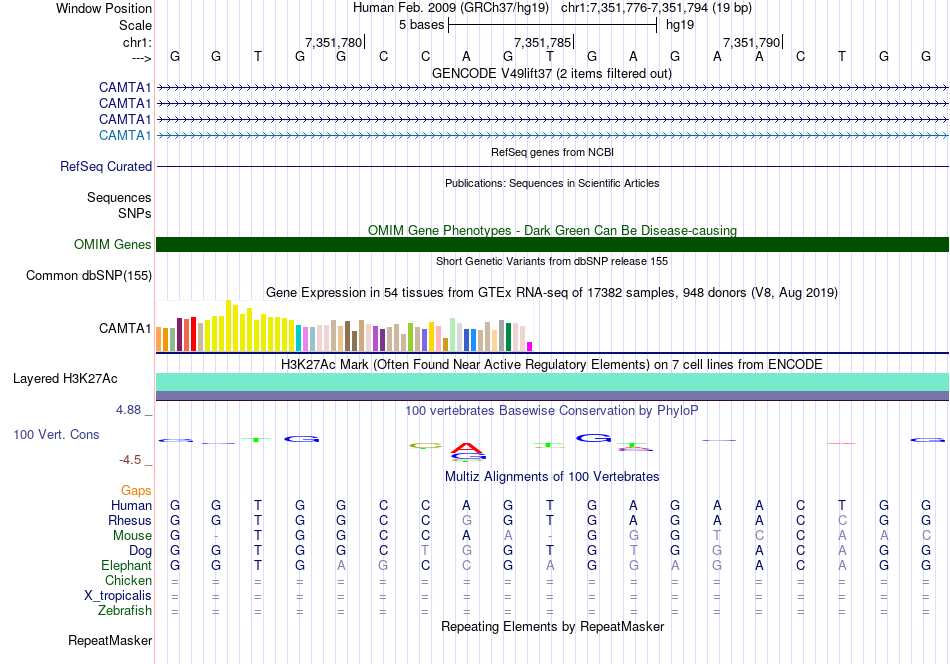
Task: Click the light green bar in GTEx chart
Action: pyautogui.click(x=453, y=335)
